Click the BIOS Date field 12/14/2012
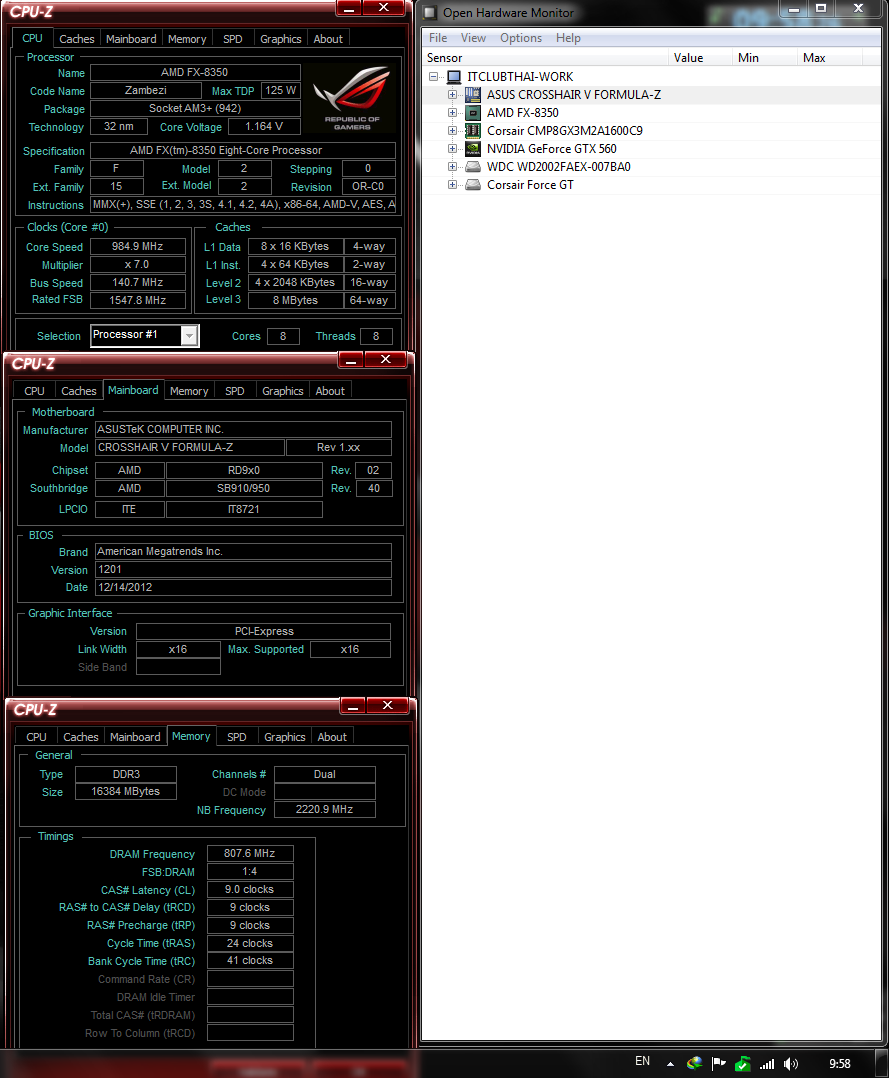Viewport: 889px width, 1080px height. (x=243, y=588)
